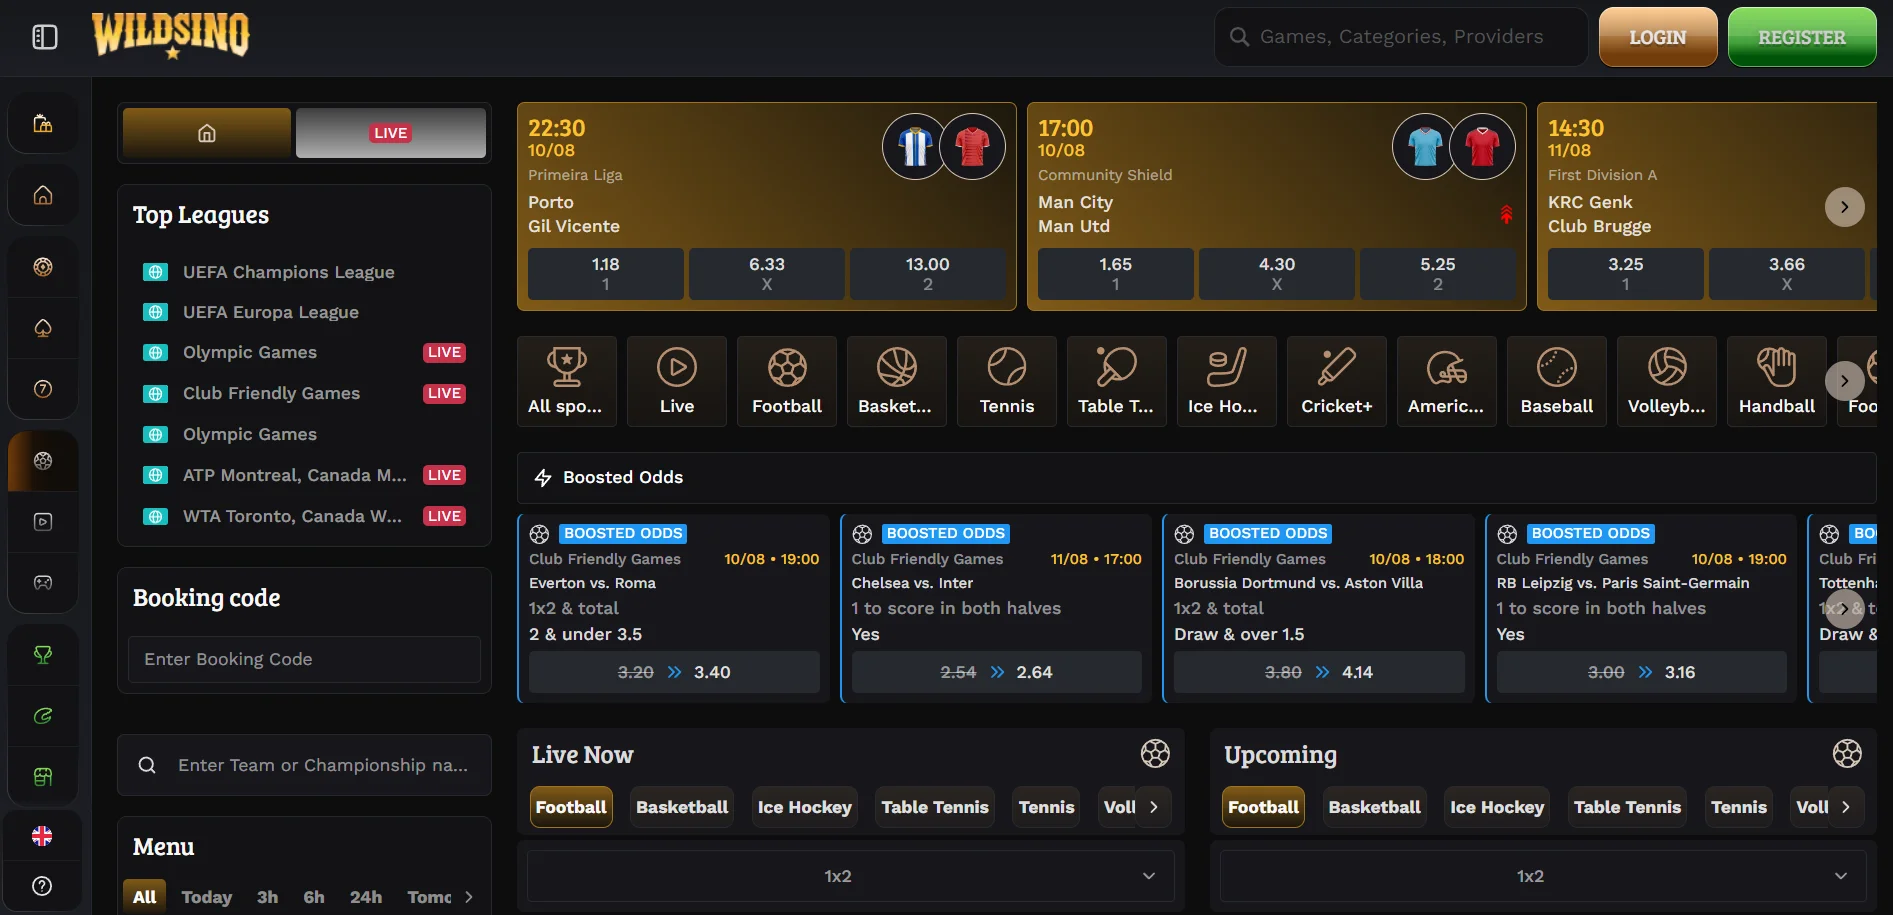The width and height of the screenshot is (1893, 915).
Task: Change language via UK flag icon
Action: pos(42,836)
